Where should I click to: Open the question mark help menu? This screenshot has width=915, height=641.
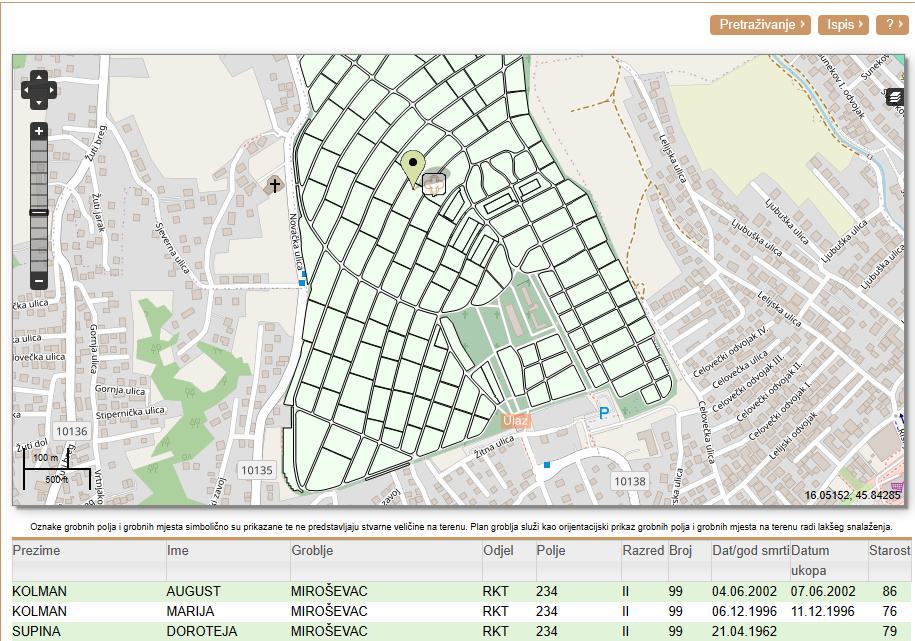(891, 24)
